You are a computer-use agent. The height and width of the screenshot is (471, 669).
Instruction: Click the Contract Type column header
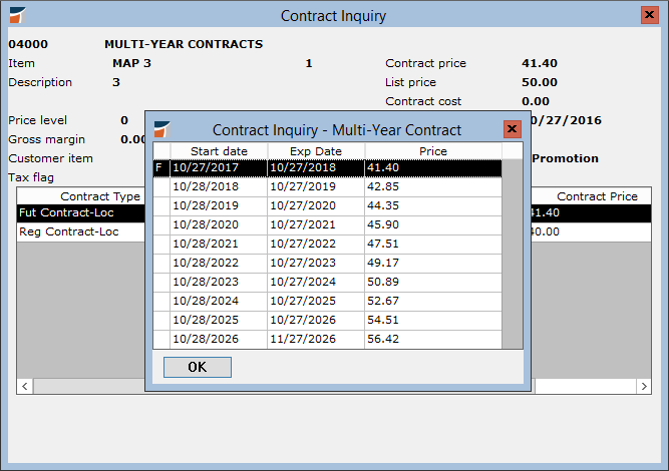coord(100,196)
